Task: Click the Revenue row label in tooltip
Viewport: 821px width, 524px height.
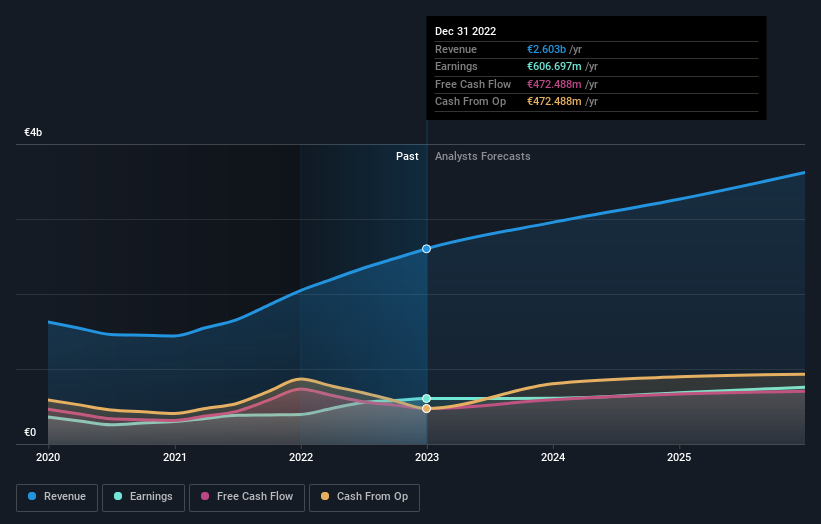Action: pos(456,49)
